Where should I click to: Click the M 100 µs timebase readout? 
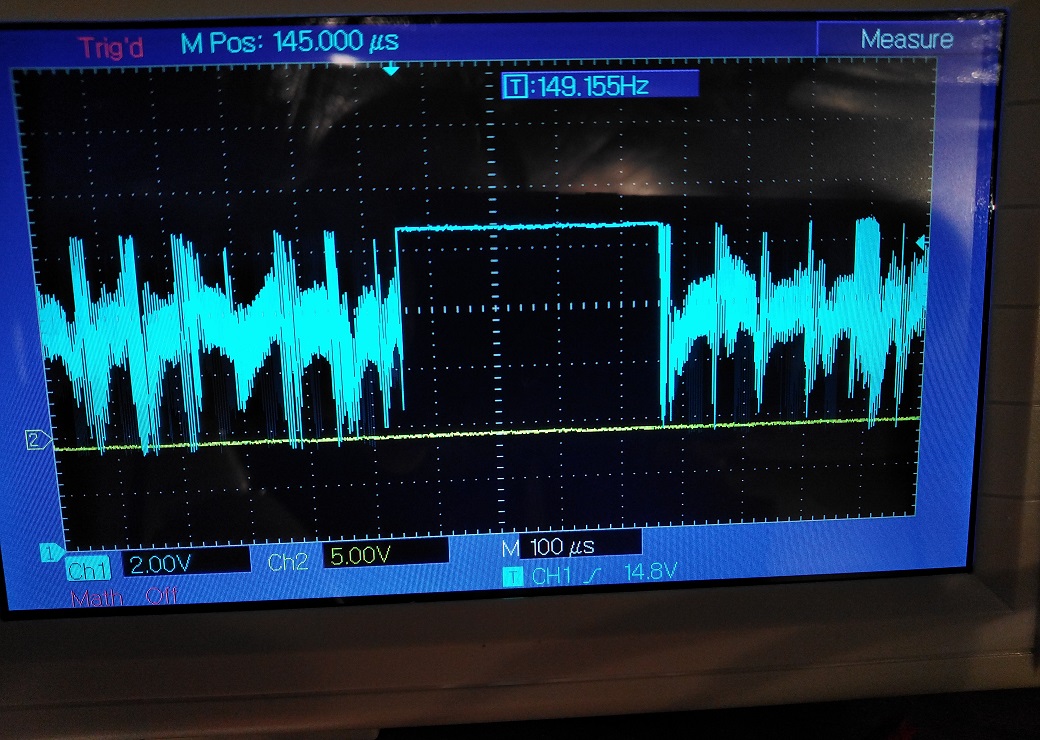tap(572, 546)
